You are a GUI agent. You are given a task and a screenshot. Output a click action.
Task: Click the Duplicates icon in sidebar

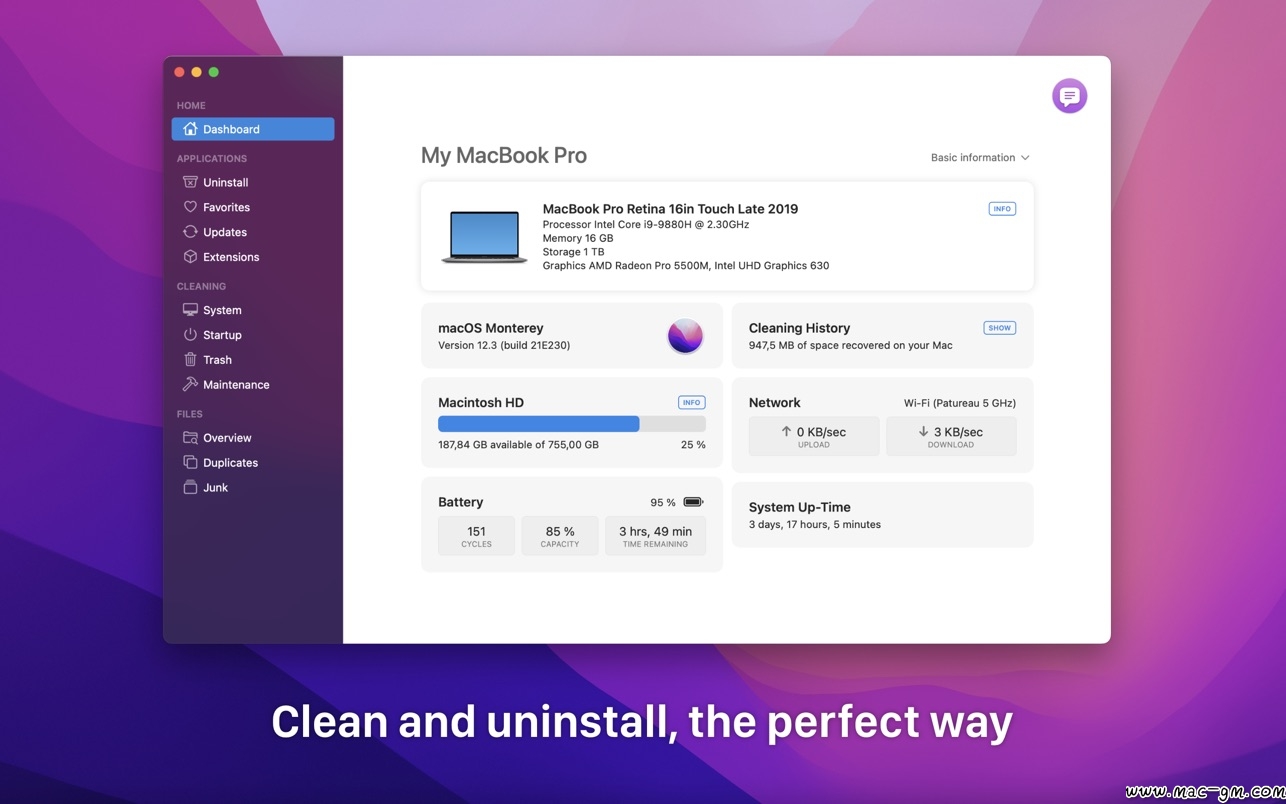click(190, 463)
